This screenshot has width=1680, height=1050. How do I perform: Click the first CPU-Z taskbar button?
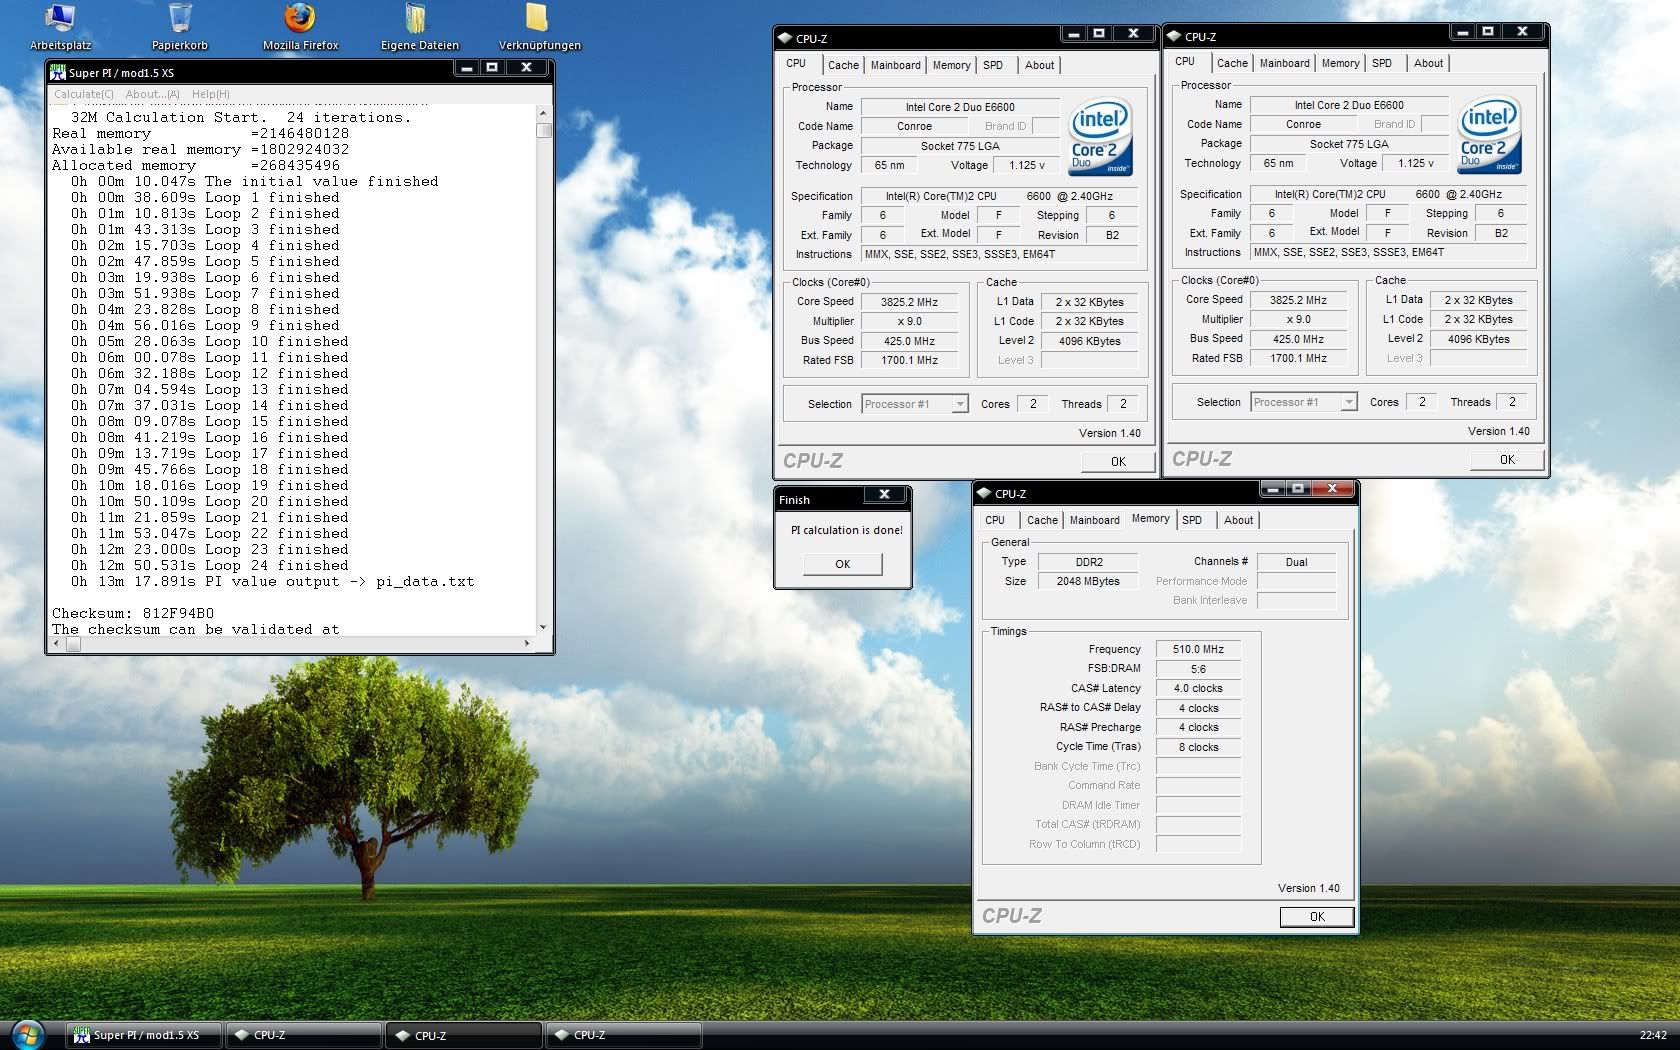(x=304, y=1035)
